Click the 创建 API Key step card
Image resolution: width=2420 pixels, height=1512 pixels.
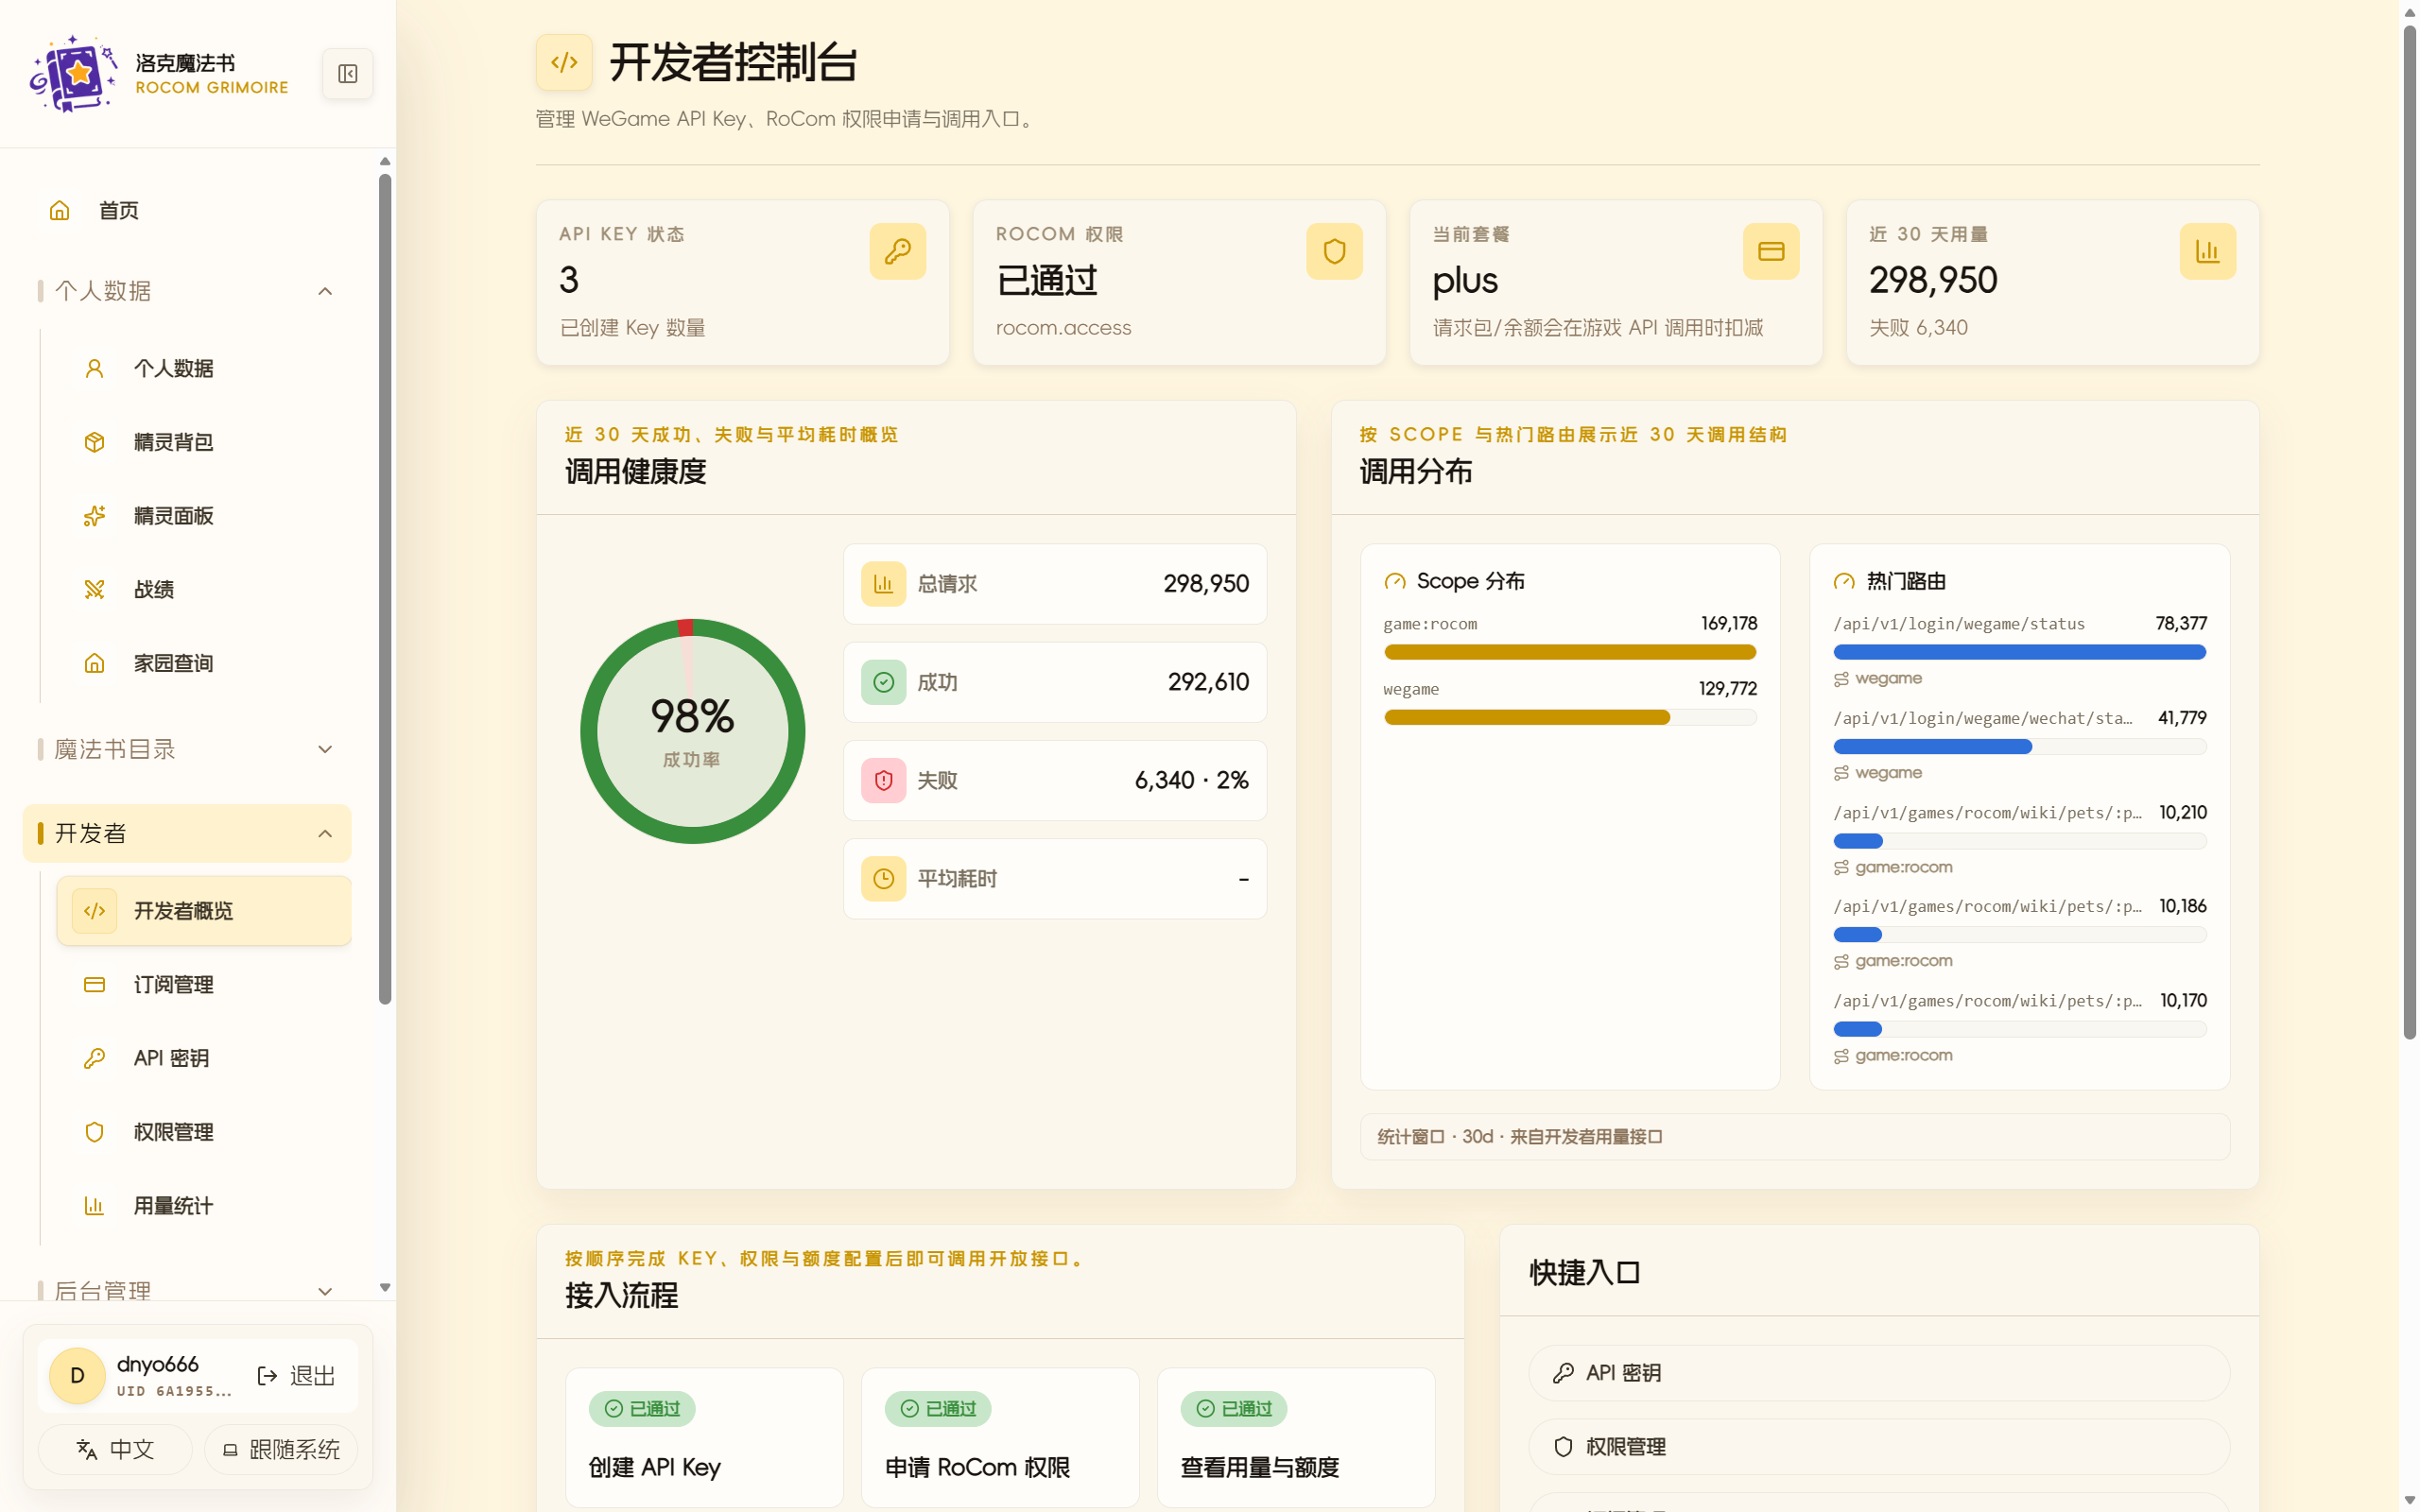pyautogui.click(x=704, y=1438)
